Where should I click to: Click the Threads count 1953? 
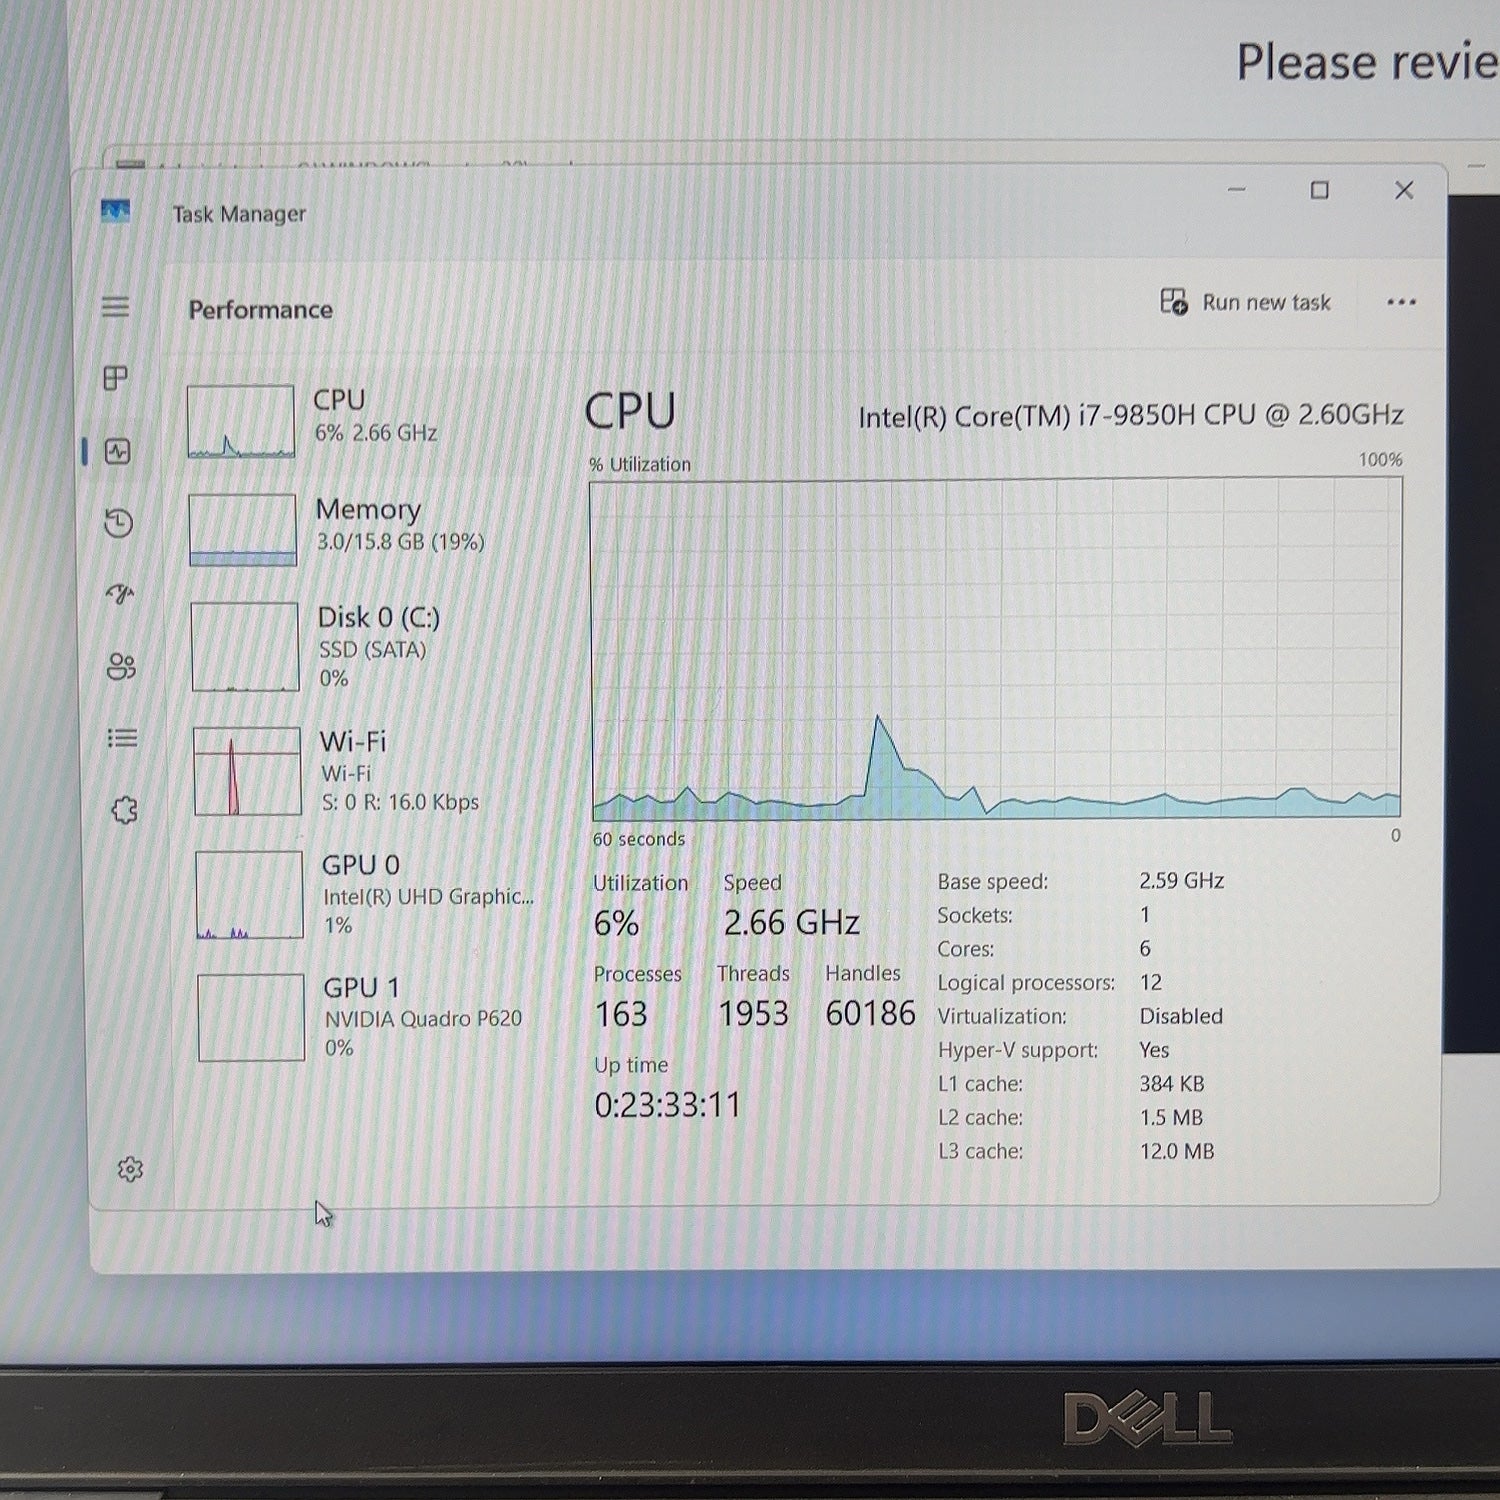pos(753,1013)
